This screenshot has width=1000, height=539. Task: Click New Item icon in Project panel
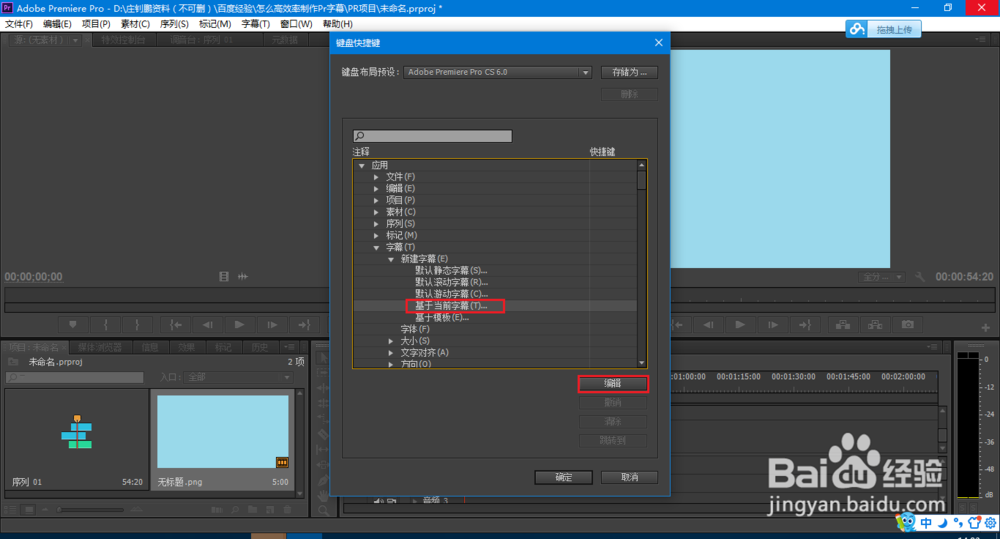pos(270,510)
